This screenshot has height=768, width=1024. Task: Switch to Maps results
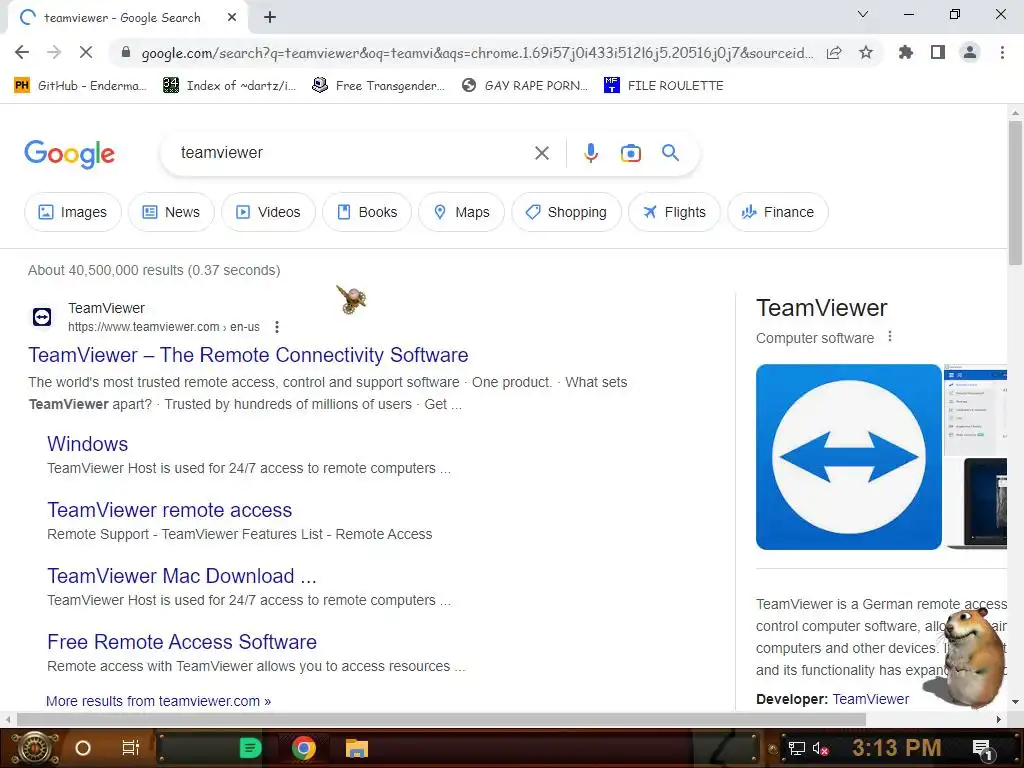462,212
